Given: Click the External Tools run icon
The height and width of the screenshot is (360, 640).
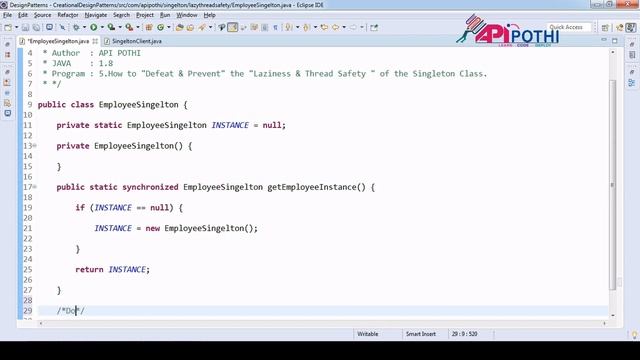Looking at the screenshot, I should tap(129, 27).
